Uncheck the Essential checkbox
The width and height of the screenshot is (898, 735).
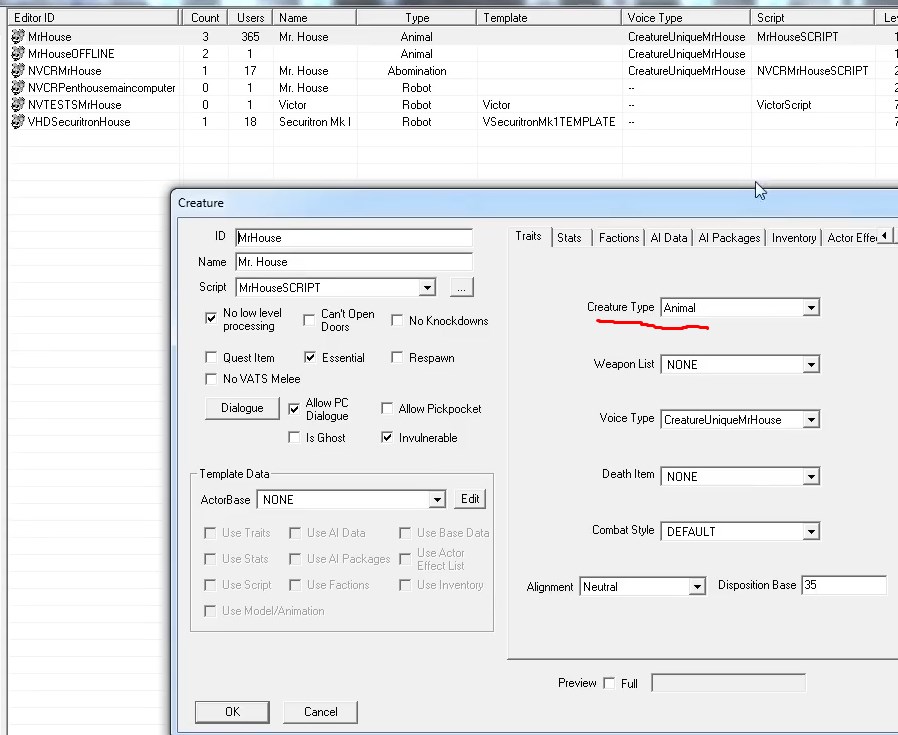pyautogui.click(x=310, y=357)
